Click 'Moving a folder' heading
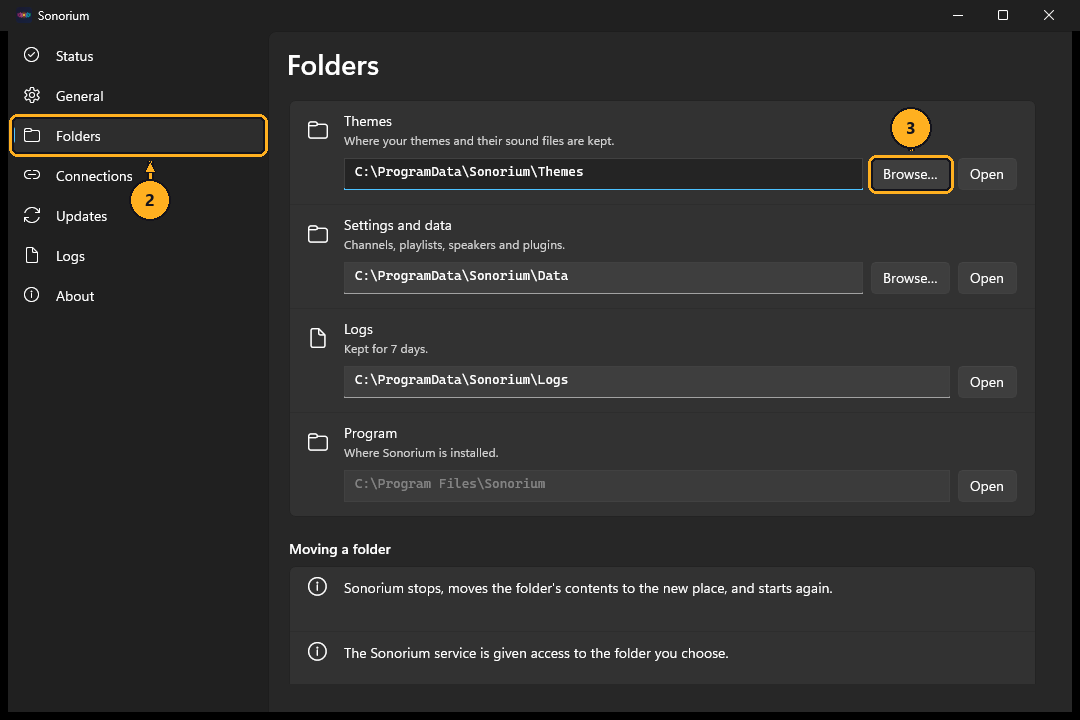Viewport: 1080px width, 720px height. tap(340, 549)
